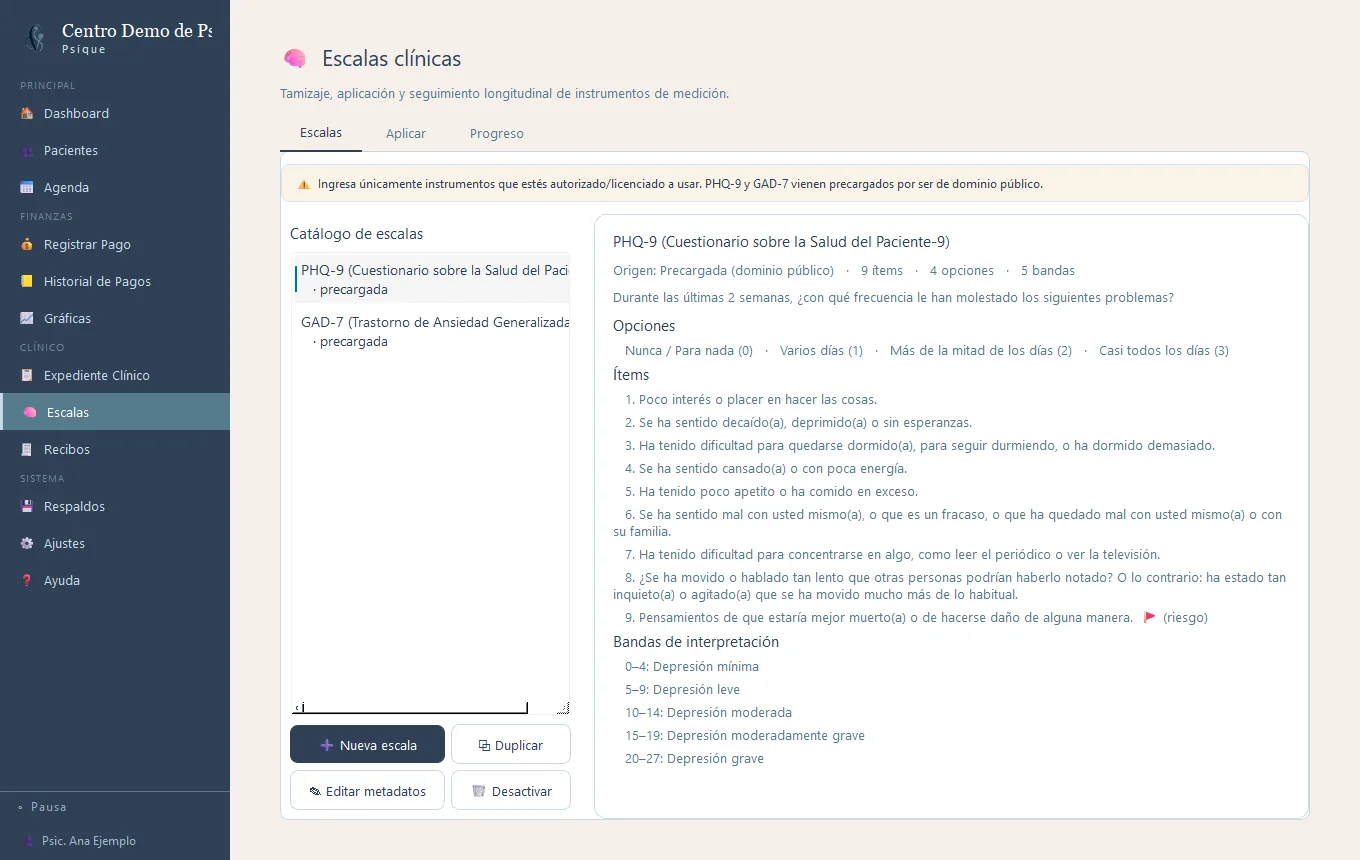Image resolution: width=1360 pixels, height=860 pixels.
Task: Open Respaldos floppy disk icon
Action: [x=27, y=507]
